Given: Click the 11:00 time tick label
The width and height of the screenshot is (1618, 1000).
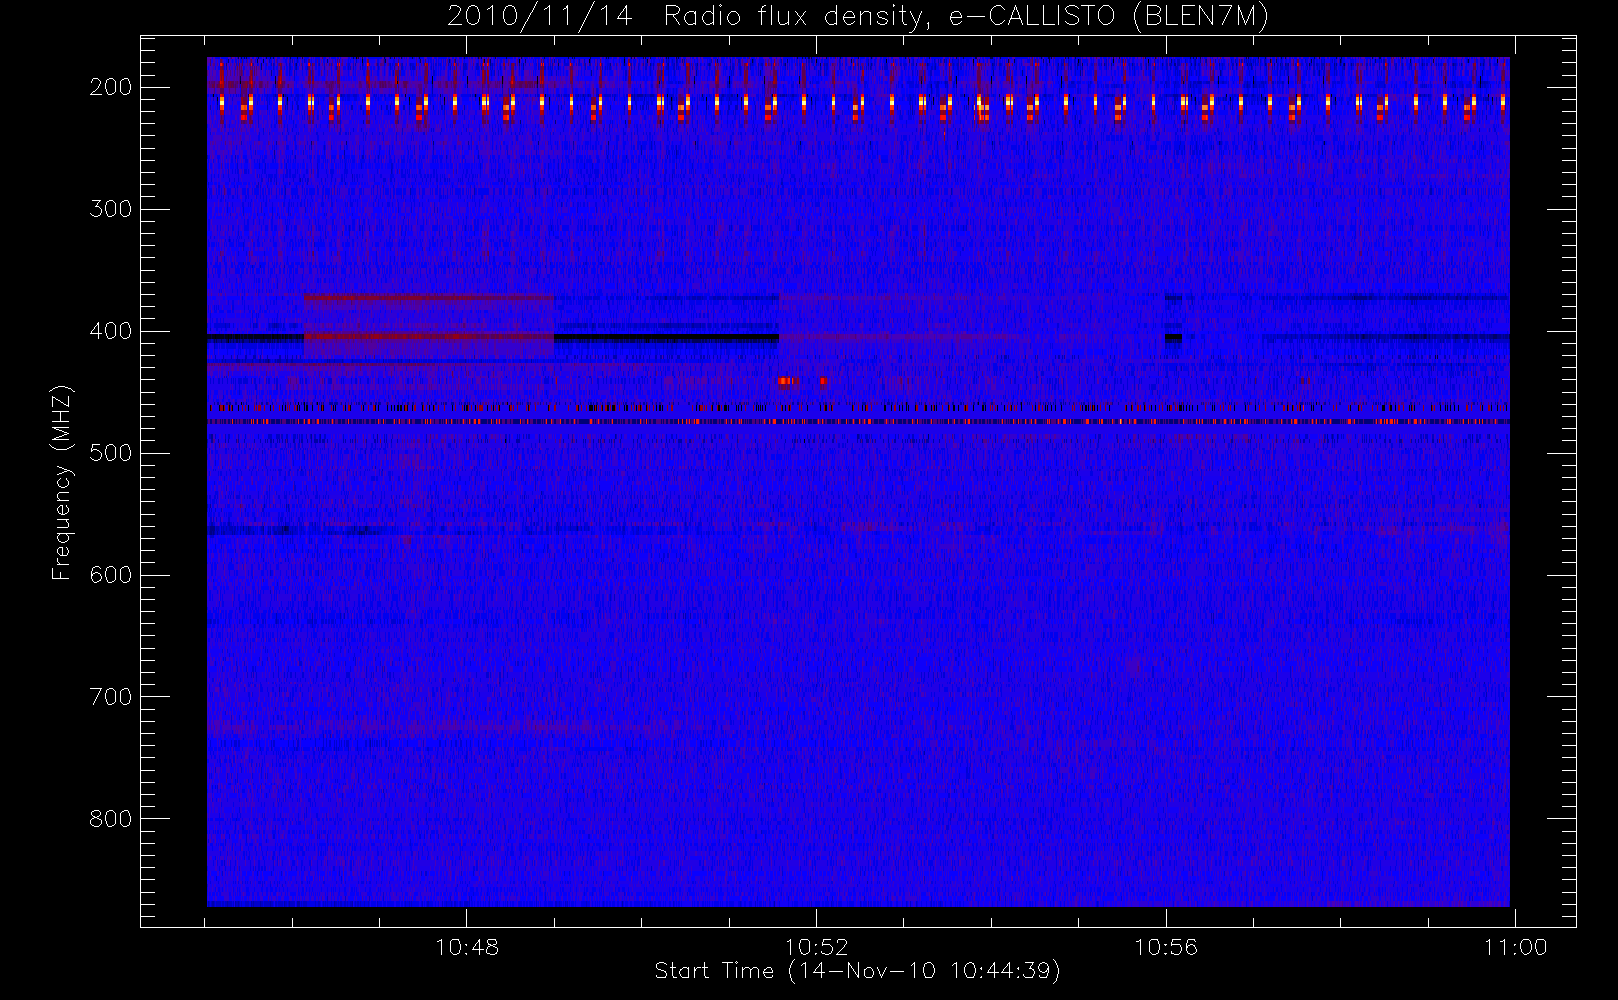Looking at the screenshot, I should click(1515, 947).
